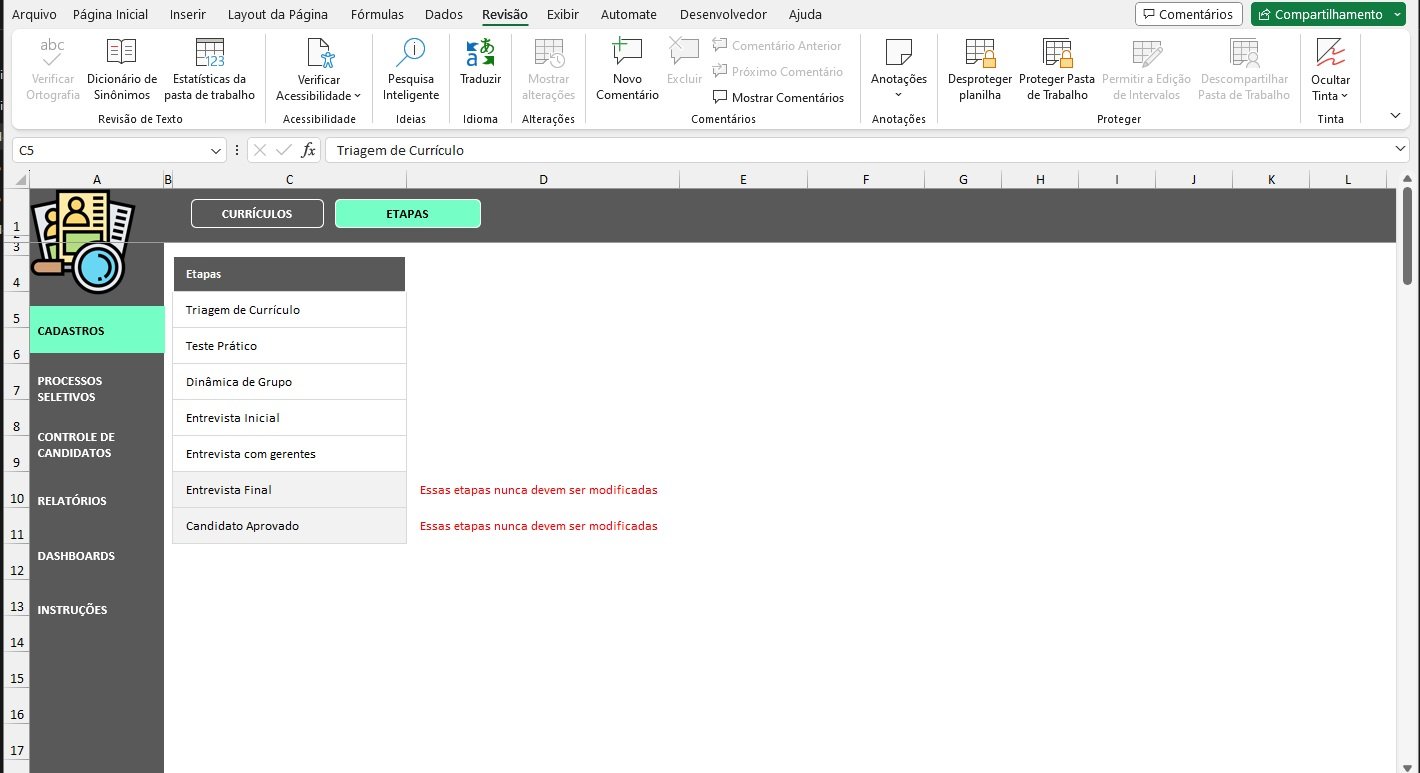The height and width of the screenshot is (773, 1420).
Task: Open the Arquivo menu
Action: [33, 14]
